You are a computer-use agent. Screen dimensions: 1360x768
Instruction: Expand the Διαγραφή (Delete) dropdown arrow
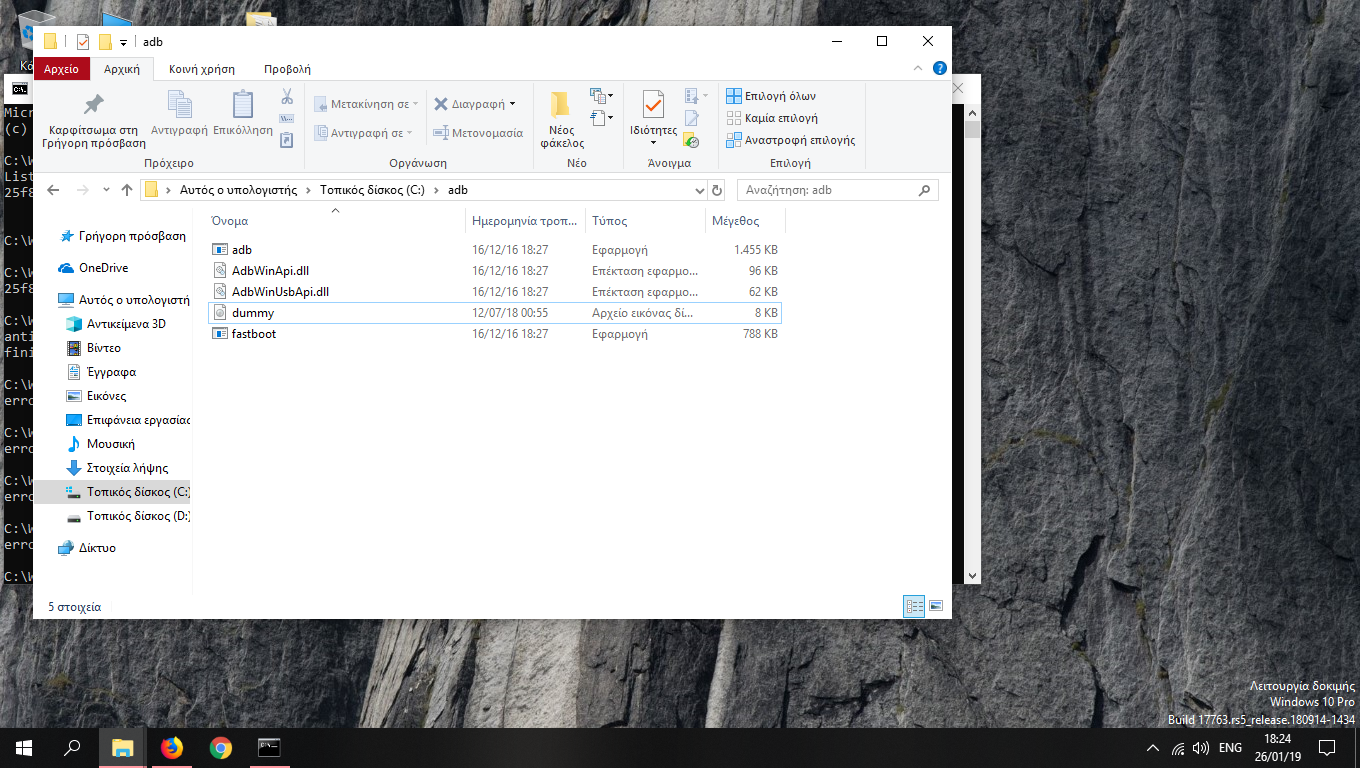click(513, 104)
